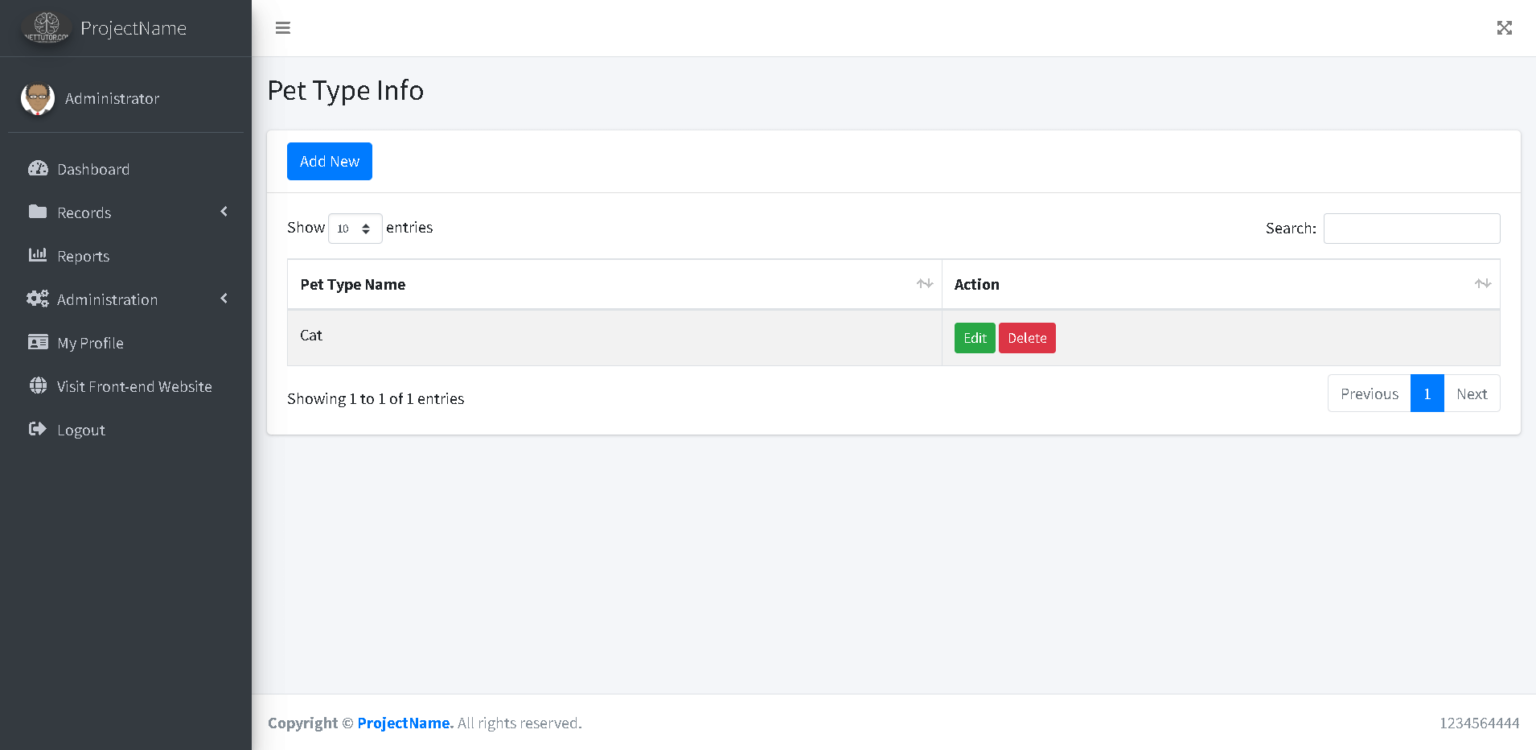Toggle sorting on the Pet Type Name column

click(x=922, y=283)
